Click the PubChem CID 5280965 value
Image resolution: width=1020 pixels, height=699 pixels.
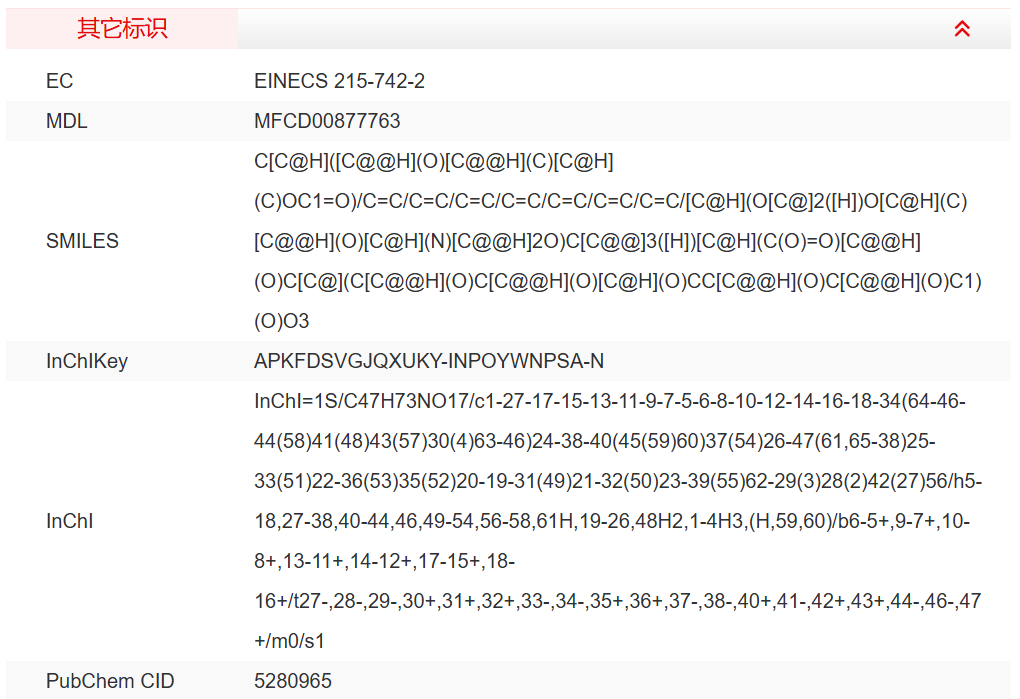coord(293,681)
